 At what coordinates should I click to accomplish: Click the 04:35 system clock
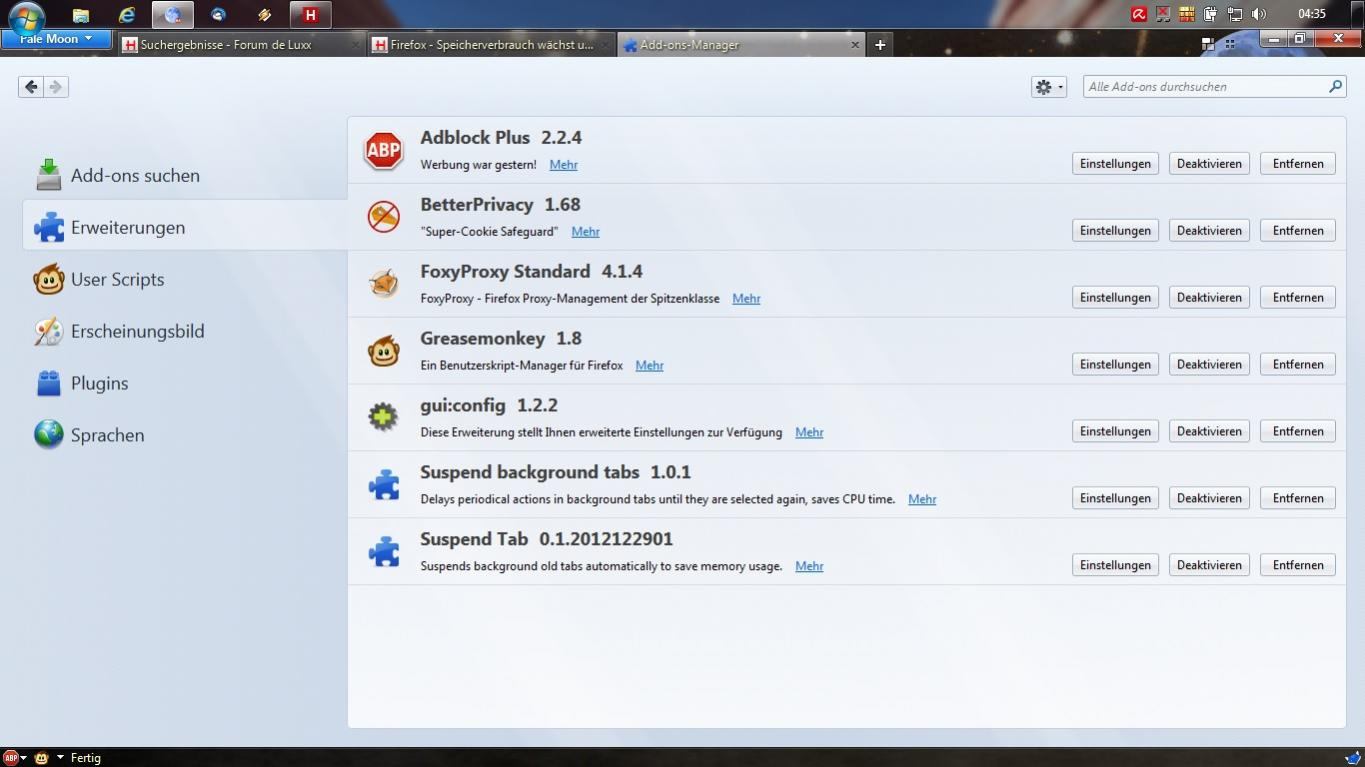click(x=1312, y=14)
